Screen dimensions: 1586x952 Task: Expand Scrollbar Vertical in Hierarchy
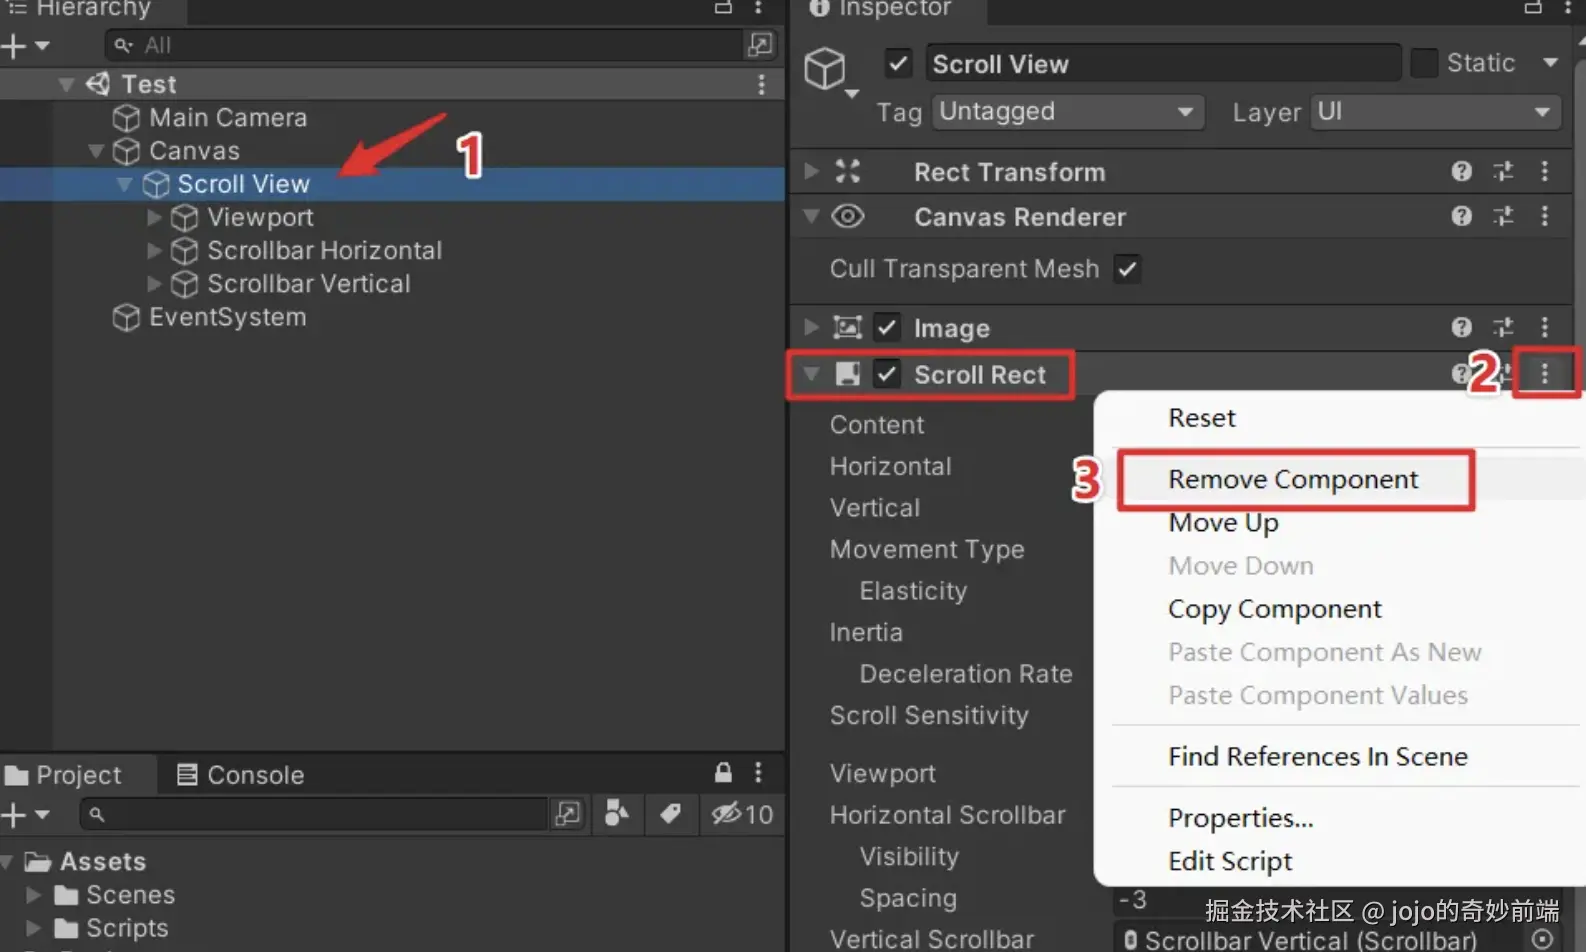(154, 284)
